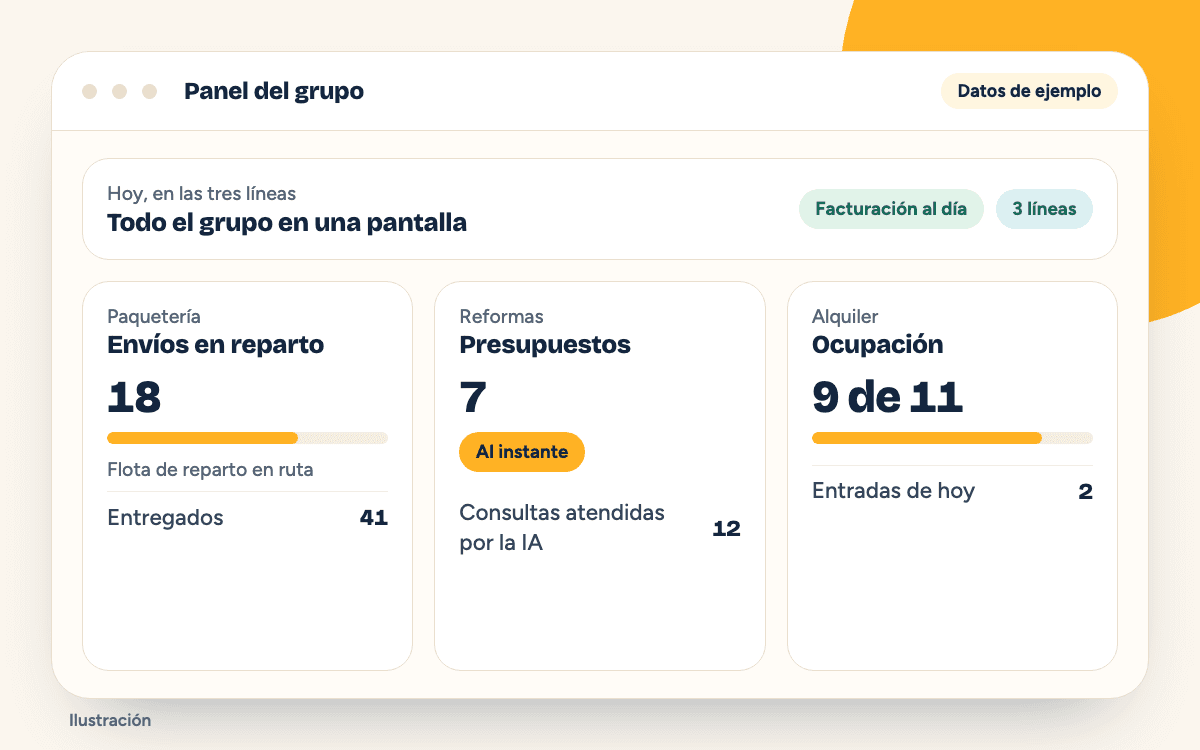
Task: Click the Entregados value 41
Action: click(x=374, y=518)
